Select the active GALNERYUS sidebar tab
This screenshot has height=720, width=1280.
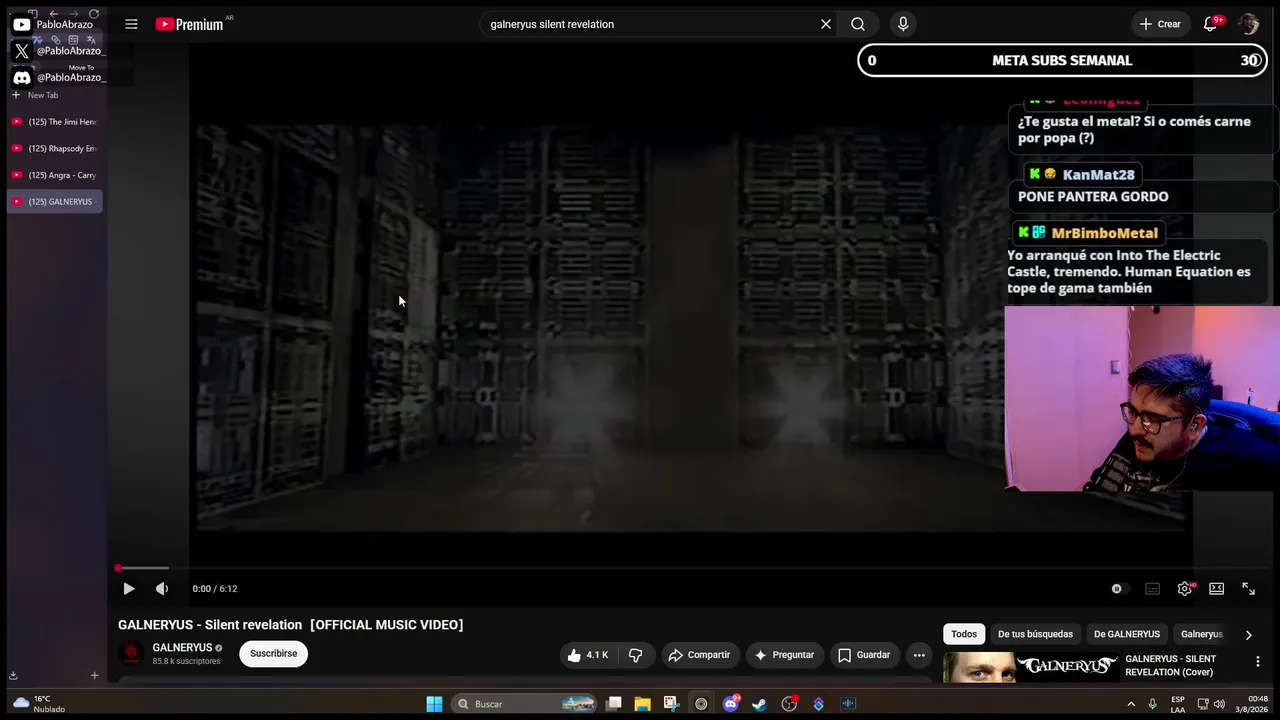pyautogui.click(x=55, y=202)
